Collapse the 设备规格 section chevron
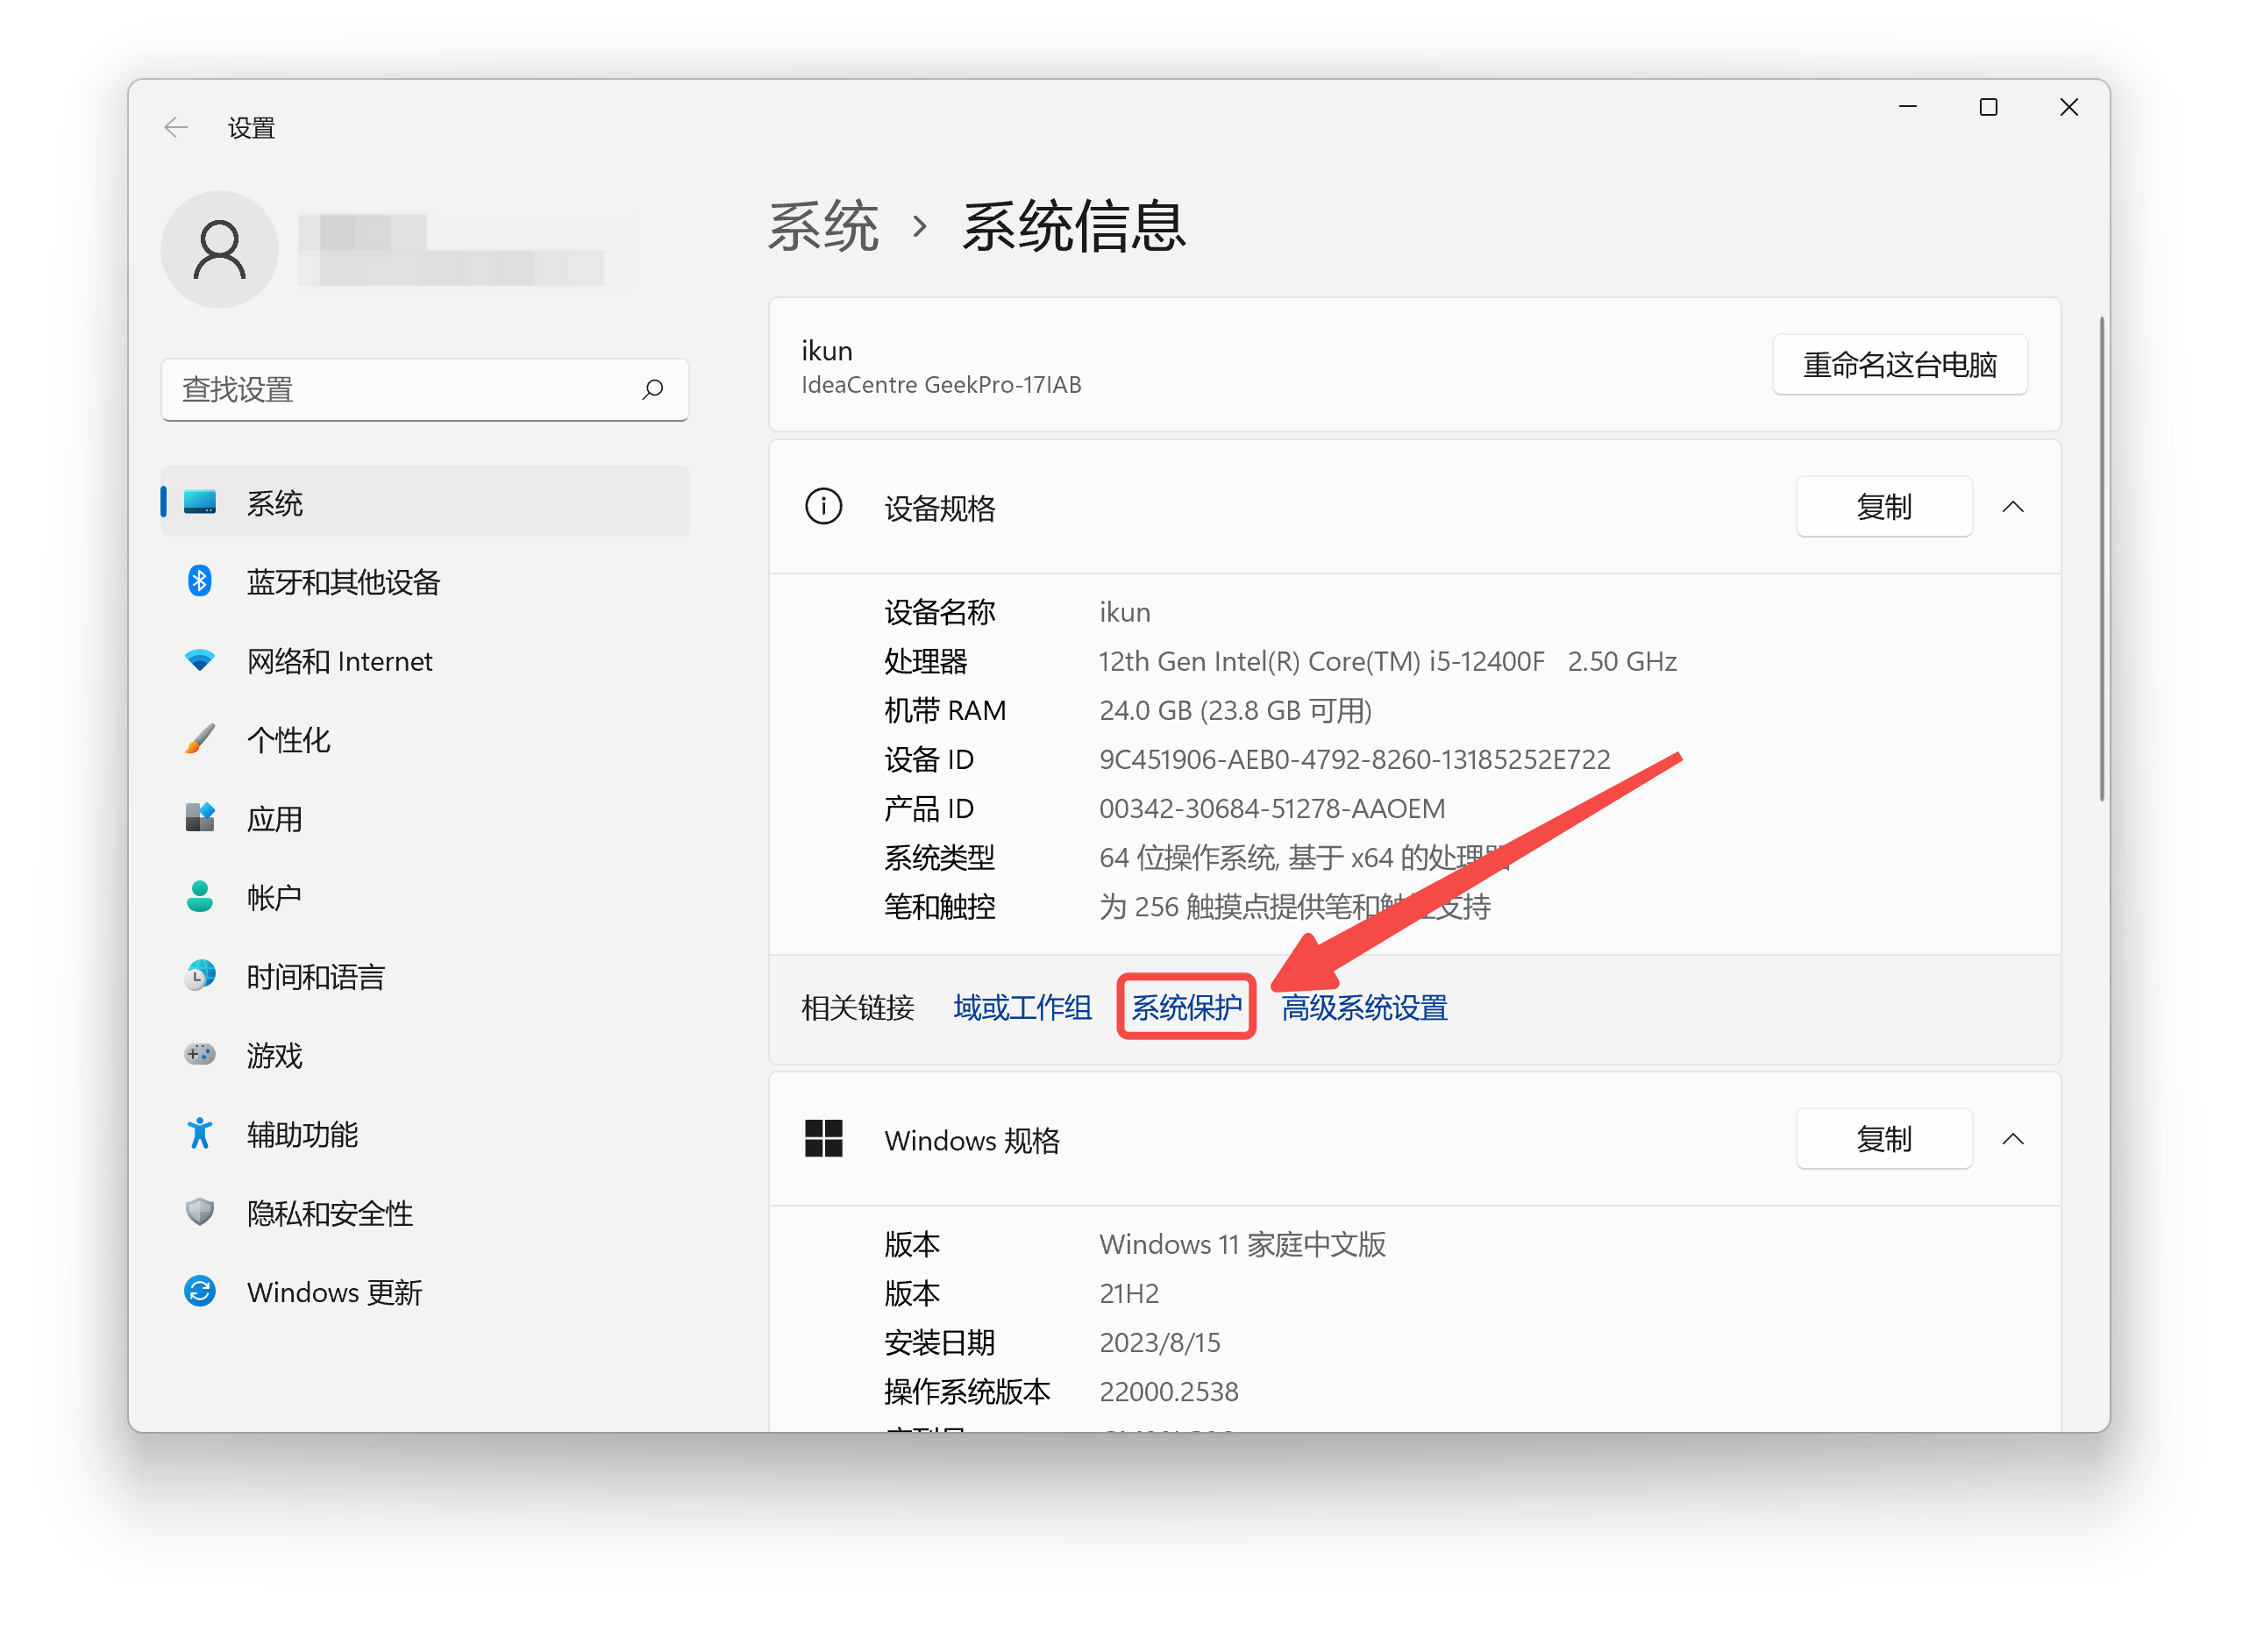This screenshot has height=1652, width=2264. [2014, 507]
